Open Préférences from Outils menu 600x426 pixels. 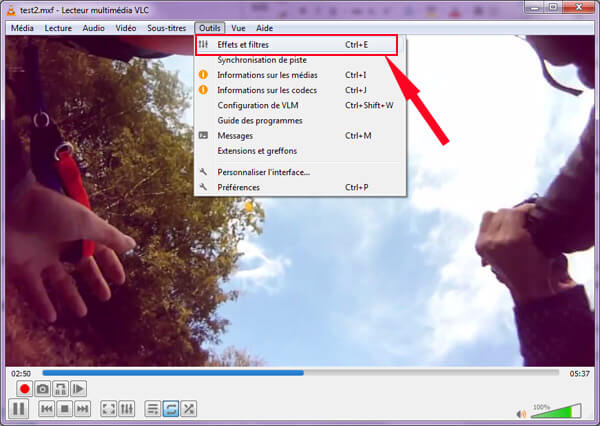300,187
